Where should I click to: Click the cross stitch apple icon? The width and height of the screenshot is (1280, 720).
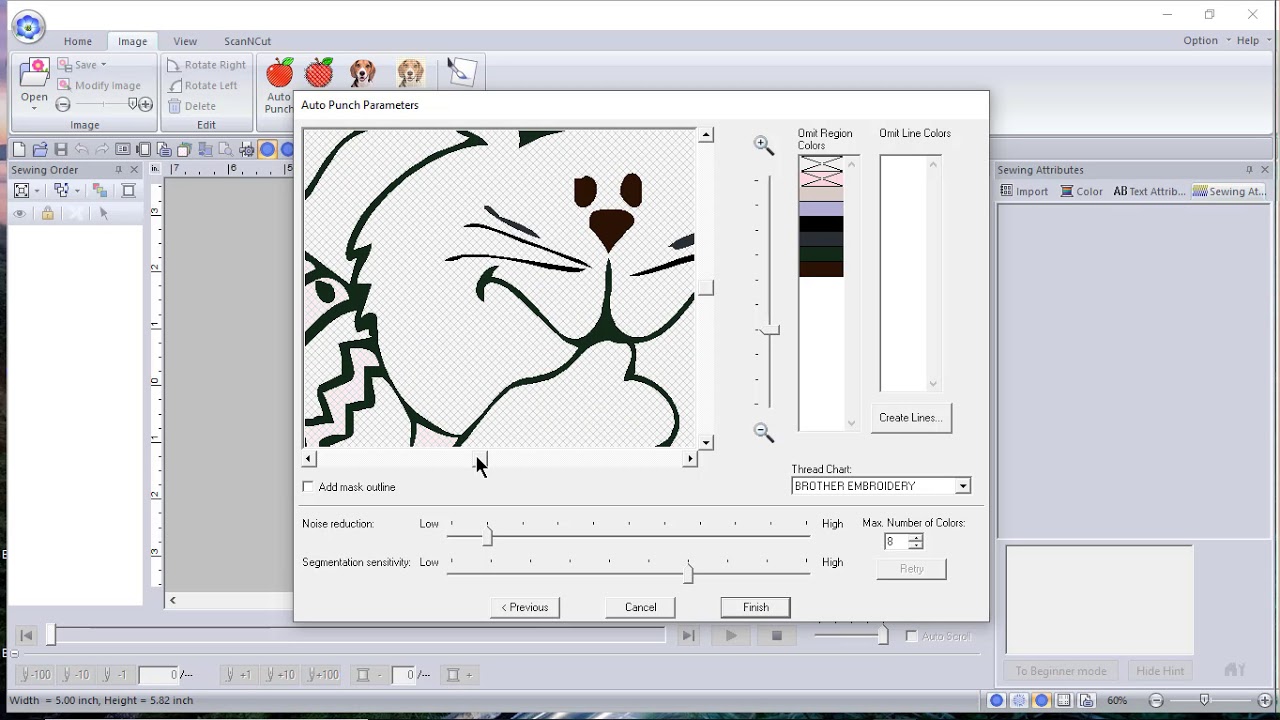pyautogui.click(x=319, y=72)
